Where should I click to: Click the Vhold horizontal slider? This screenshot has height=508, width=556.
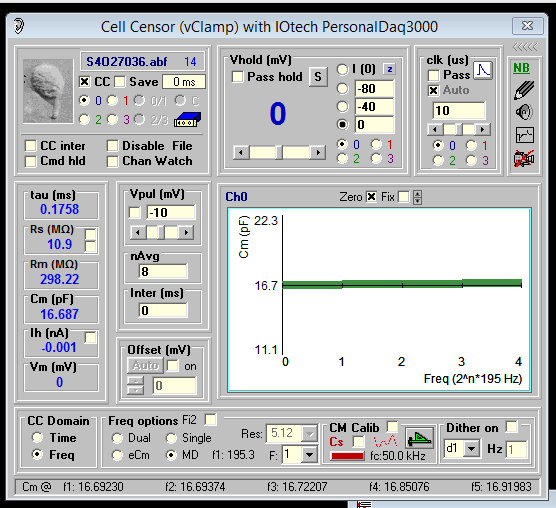click(x=279, y=153)
